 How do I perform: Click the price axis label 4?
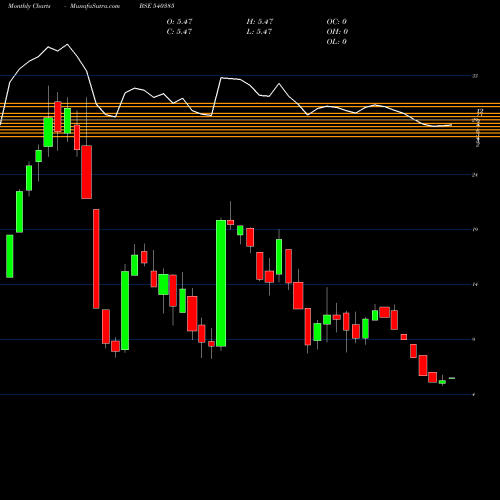click(x=474, y=395)
